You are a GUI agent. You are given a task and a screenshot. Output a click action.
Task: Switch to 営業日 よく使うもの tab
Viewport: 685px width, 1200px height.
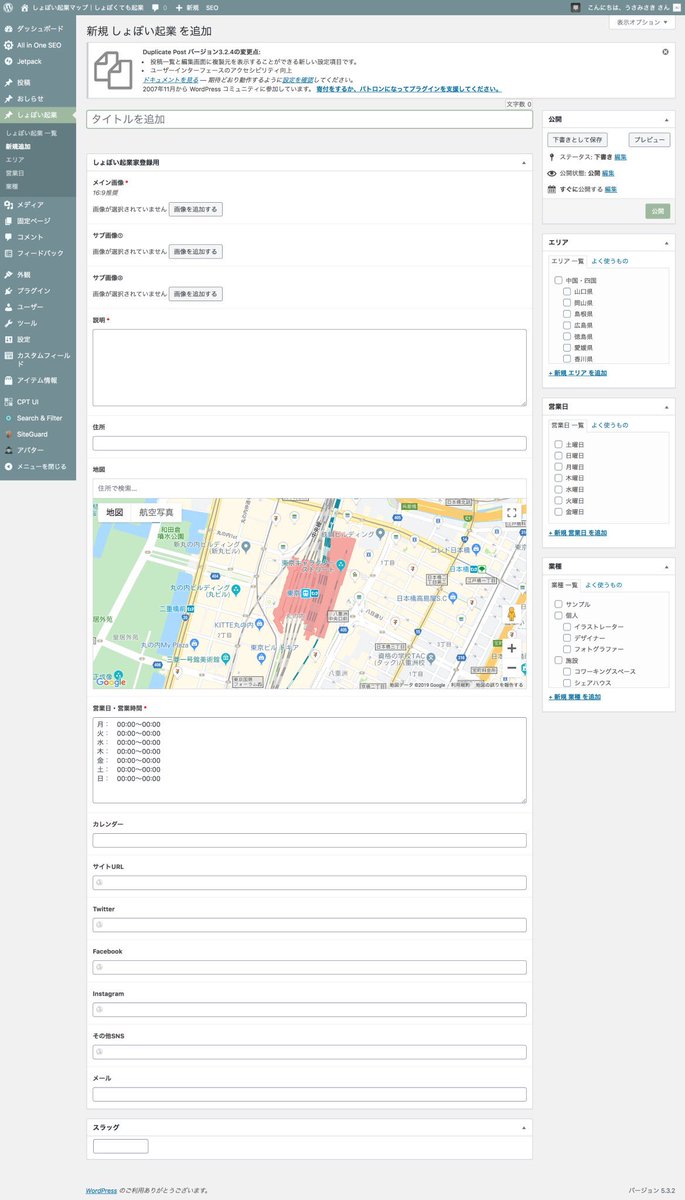(610, 425)
